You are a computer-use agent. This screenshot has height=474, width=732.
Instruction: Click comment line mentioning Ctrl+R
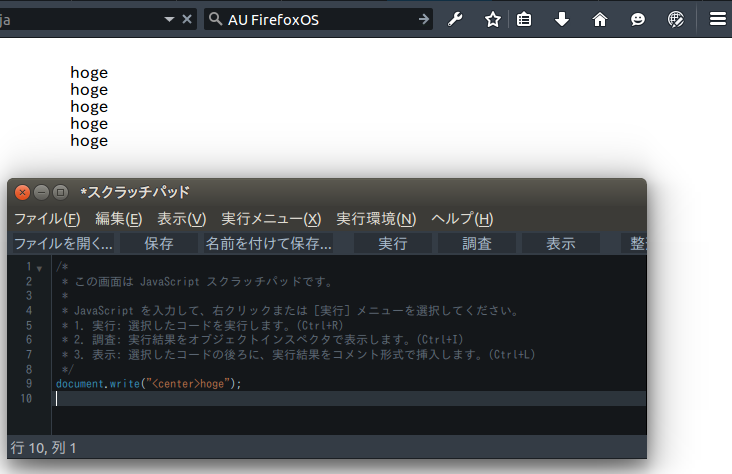[203, 325]
